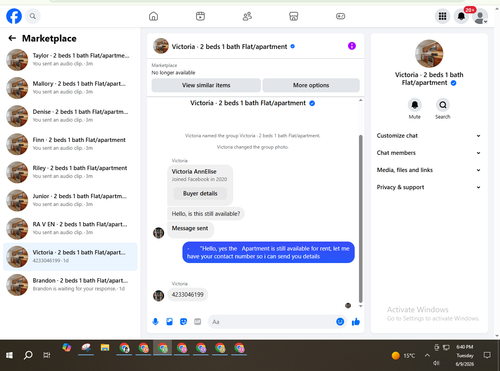The width and height of the screenshot is (500, 371).
Task: Open Riley's 2 beds 1 bath conversation
Action: [x=70, y=172]
